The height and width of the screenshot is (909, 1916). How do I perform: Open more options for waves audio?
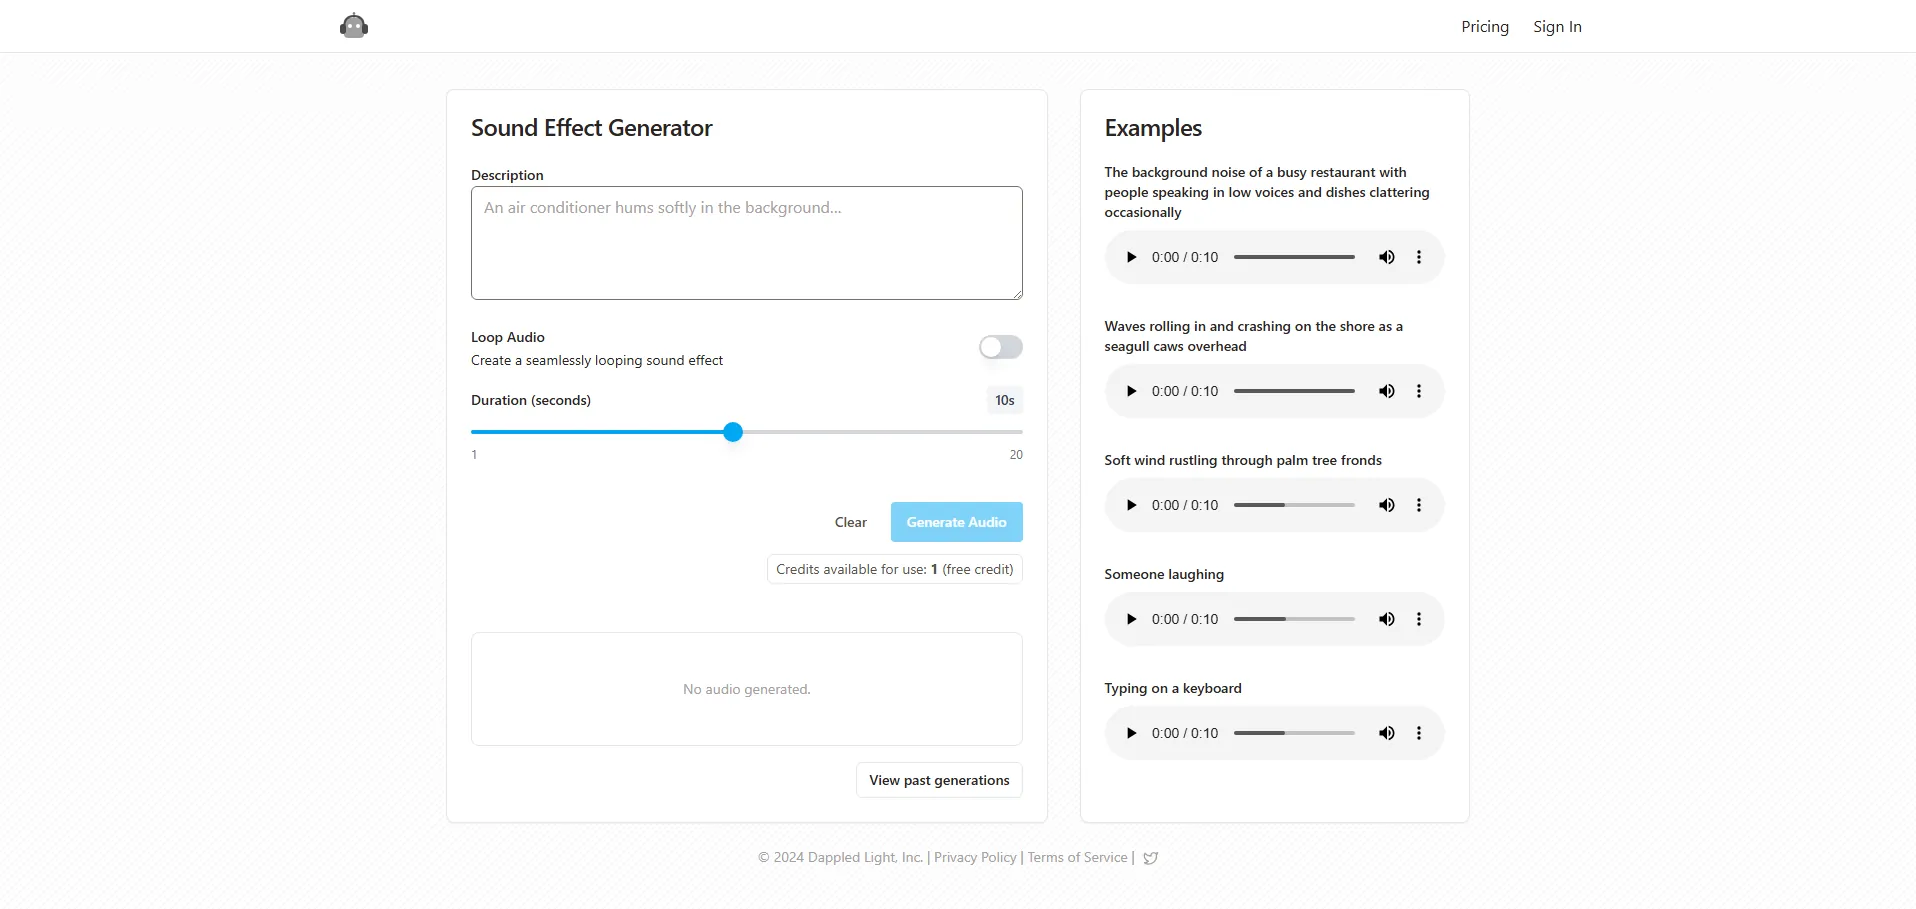click(x=1419, y=391)
